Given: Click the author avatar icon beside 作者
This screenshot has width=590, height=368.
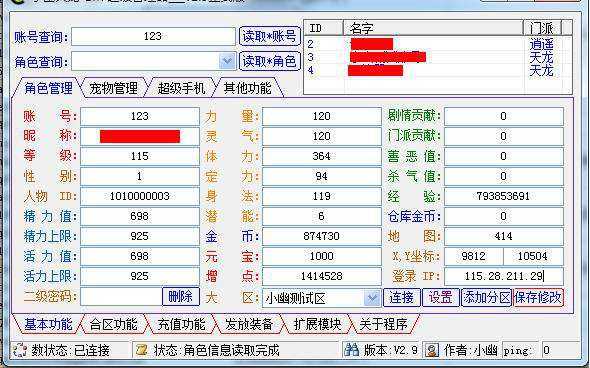Looking at the screenshot, I should 432,350.
